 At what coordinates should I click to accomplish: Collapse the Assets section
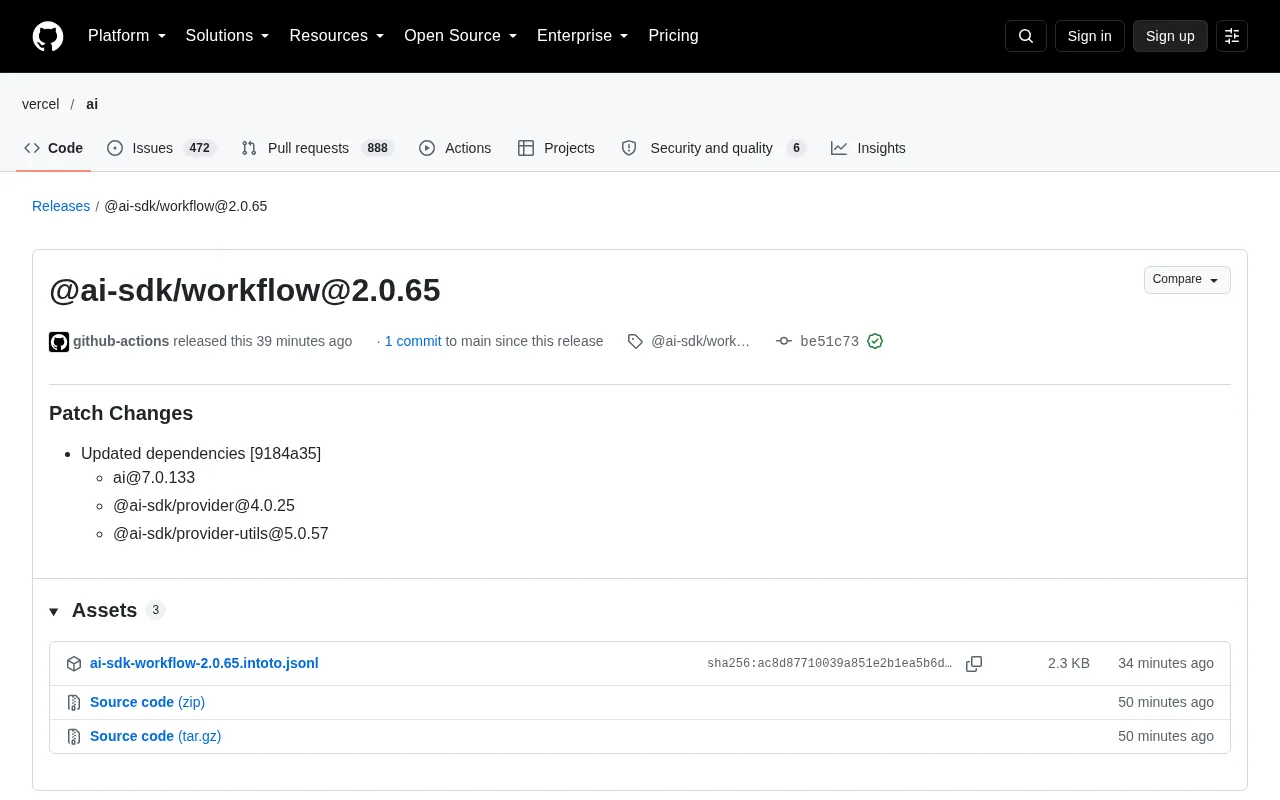tap(93, 611)
